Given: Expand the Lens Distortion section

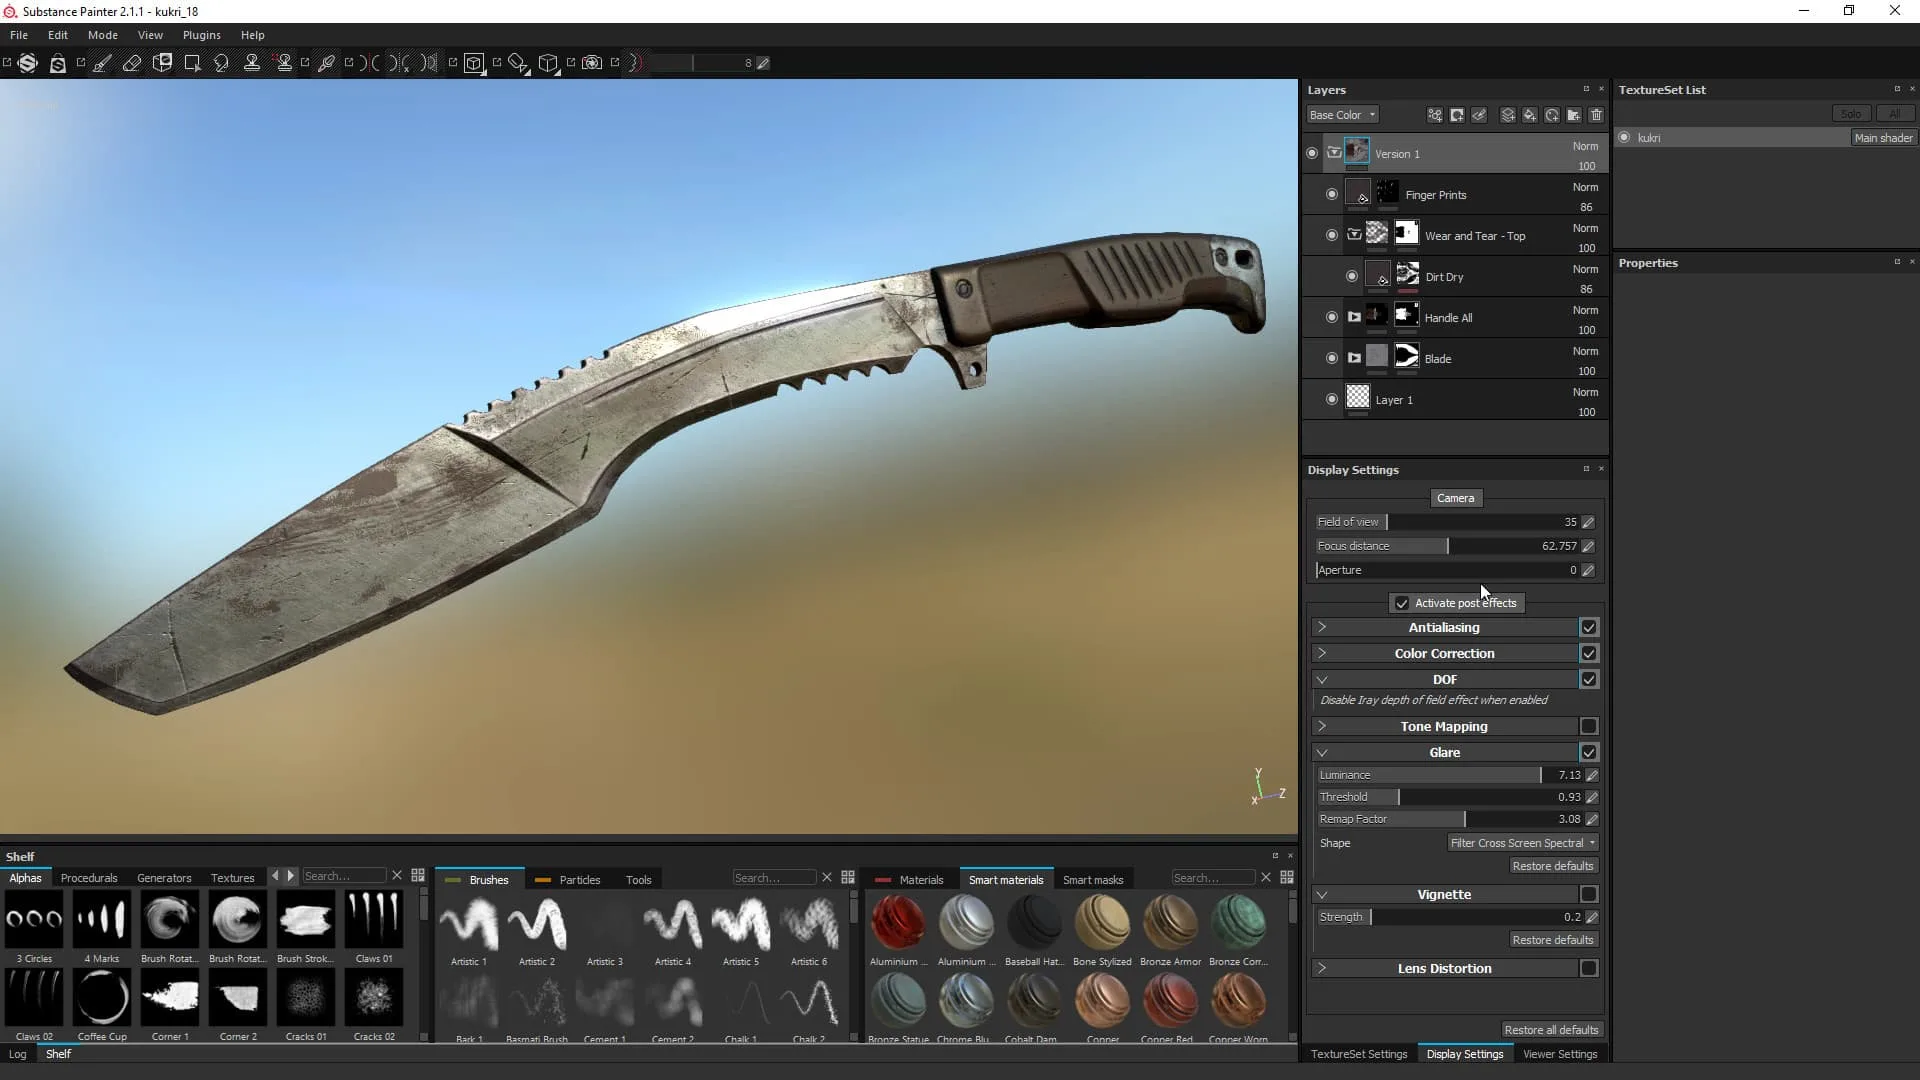Looking at the screenshot, I should [x=1322, y=967].
